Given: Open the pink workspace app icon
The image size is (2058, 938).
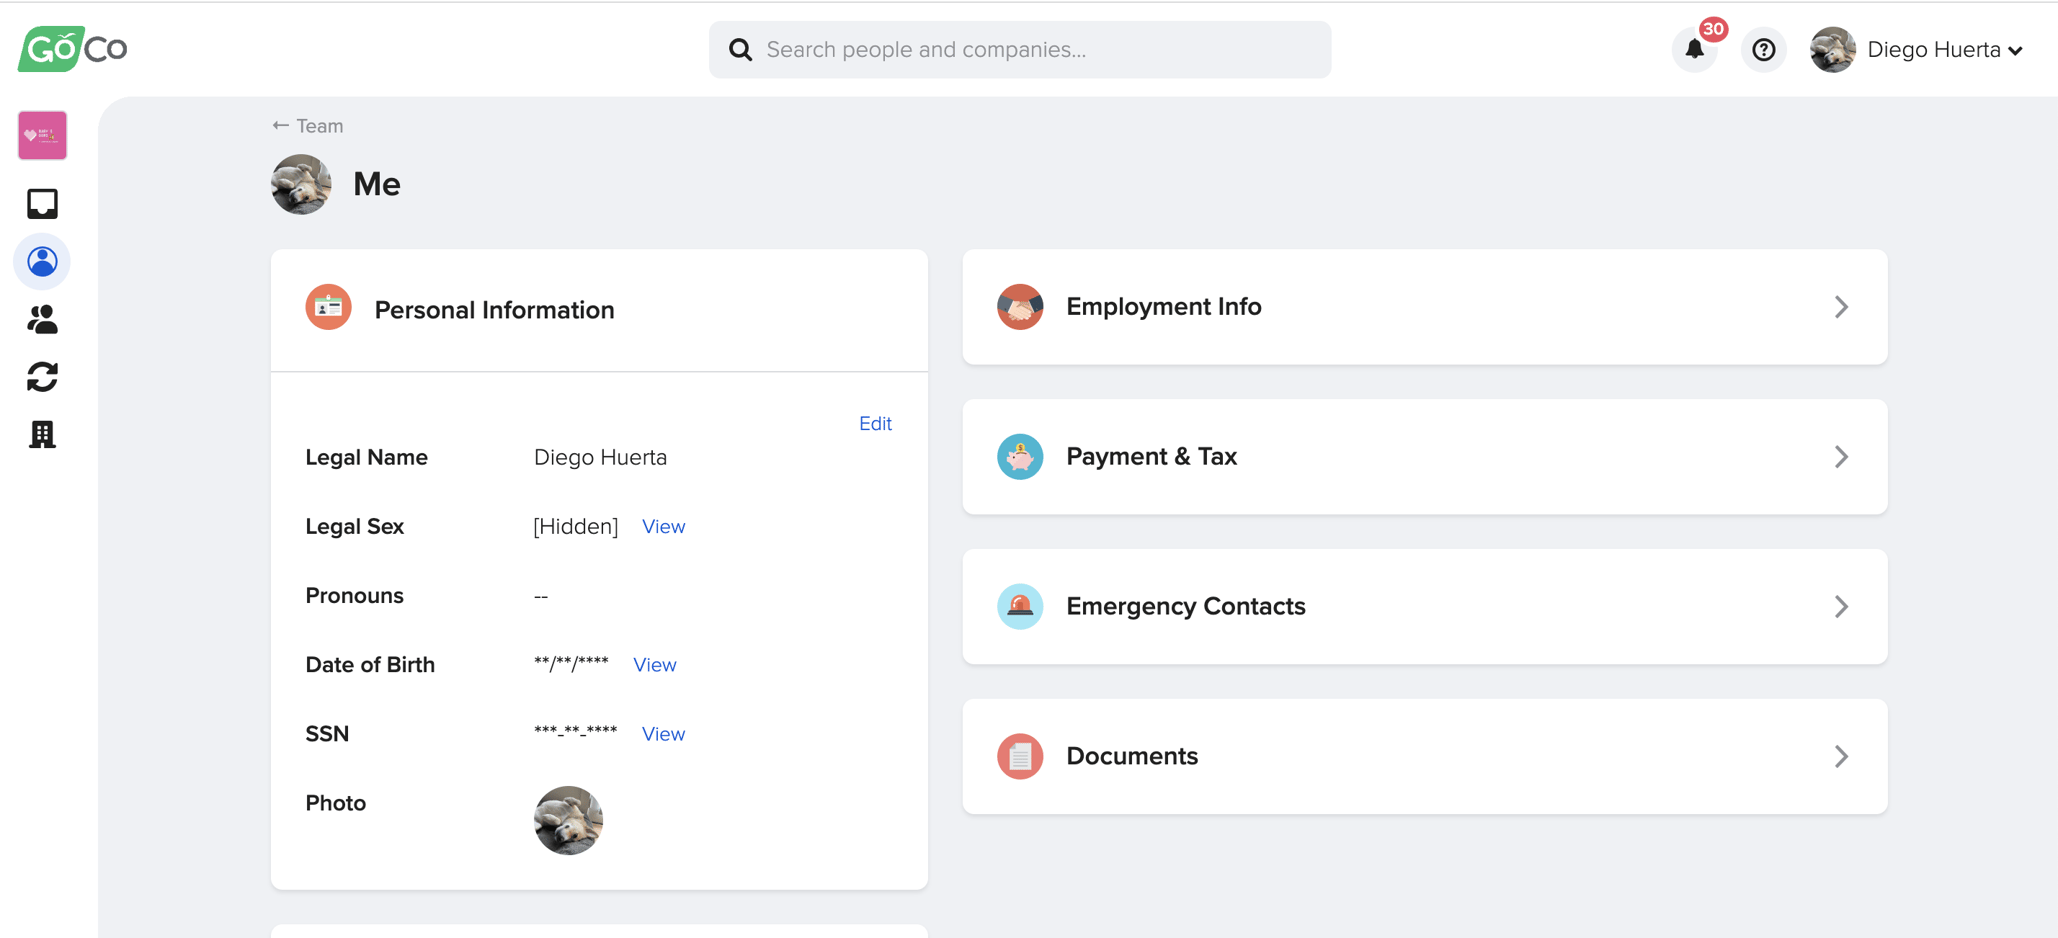Looking at the screenshot, I should (42, 134).
